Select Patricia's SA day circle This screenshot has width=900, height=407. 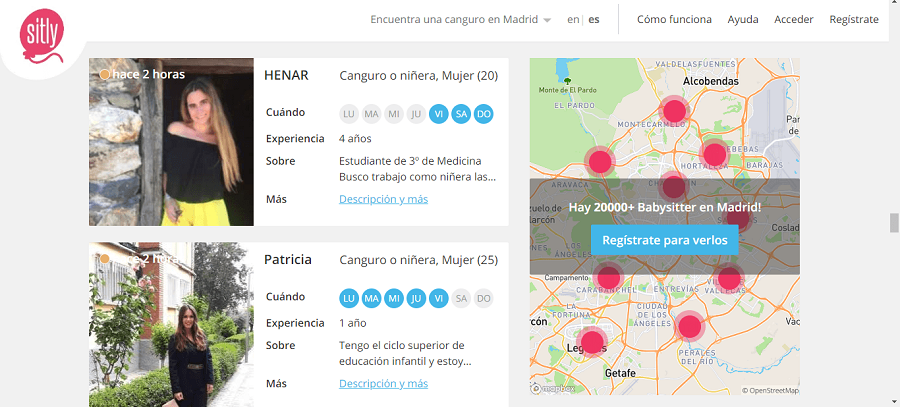461,299
